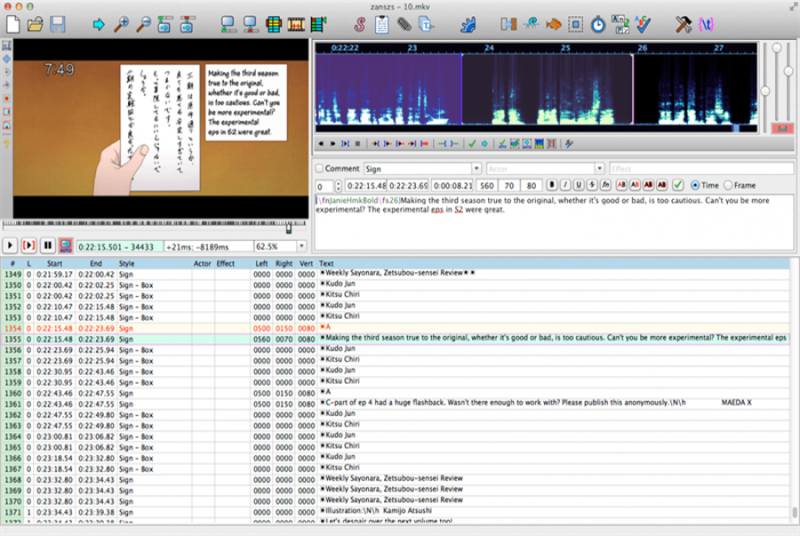Open the 62.5% video zoom dropdown
Image resolution: width=800 pixels, height=536 pixels.
[x=302, y=246]
